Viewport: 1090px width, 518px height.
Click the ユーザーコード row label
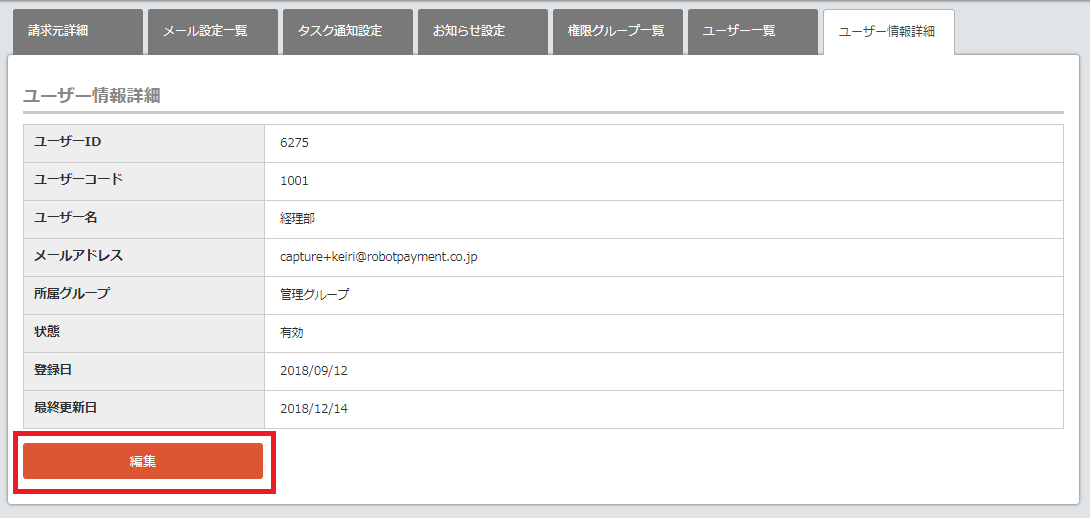[79, 180]
